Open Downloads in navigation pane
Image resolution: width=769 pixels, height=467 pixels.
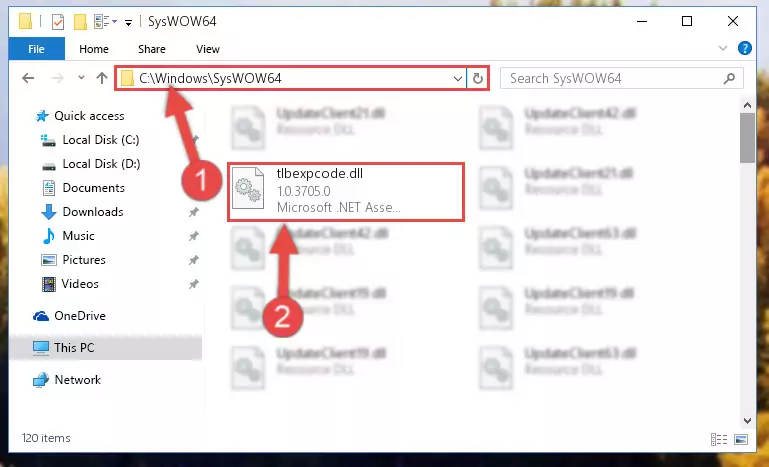[x=93, y=212]
